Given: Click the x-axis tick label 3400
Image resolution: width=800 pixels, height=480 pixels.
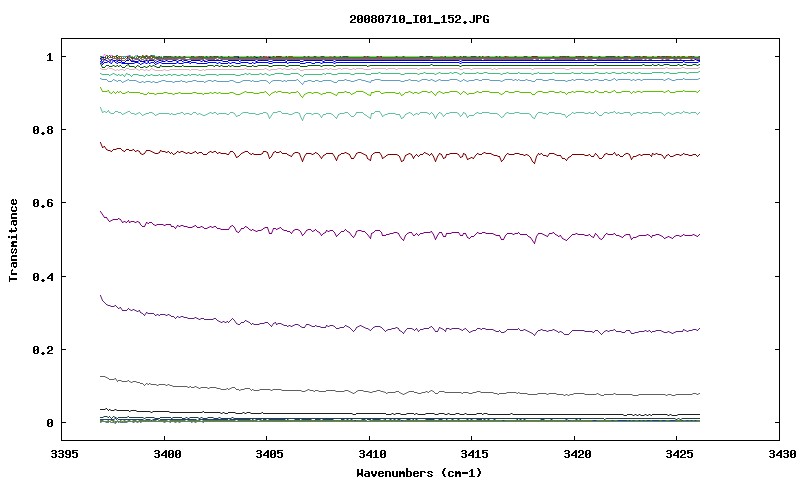Looking at the screenshot, I should tap(167, 454).
